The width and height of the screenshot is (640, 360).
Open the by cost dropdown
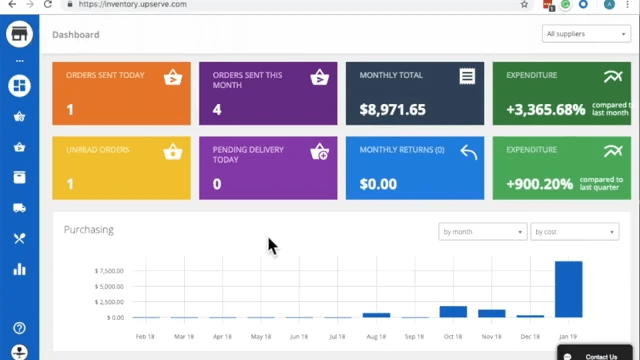click(x=574, y=231)
